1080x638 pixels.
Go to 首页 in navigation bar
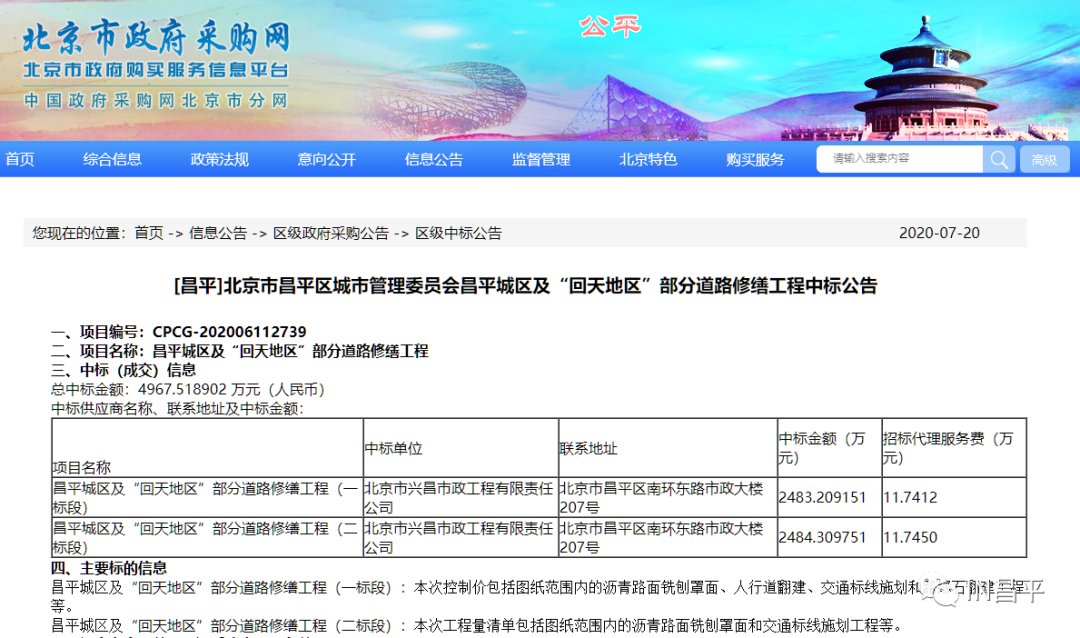coord(20,159)
